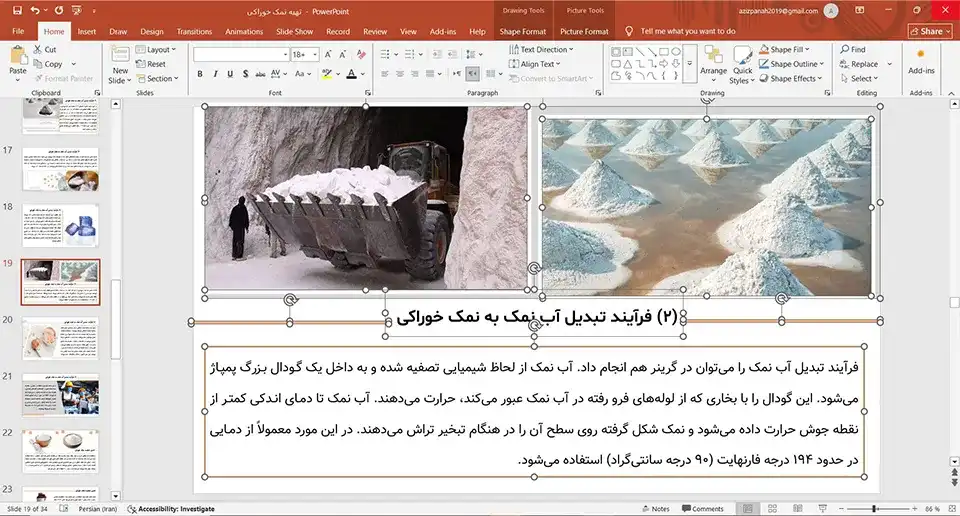Set right-to-left text direction
The width and height of the screenshot is (960, 516).
472,74
